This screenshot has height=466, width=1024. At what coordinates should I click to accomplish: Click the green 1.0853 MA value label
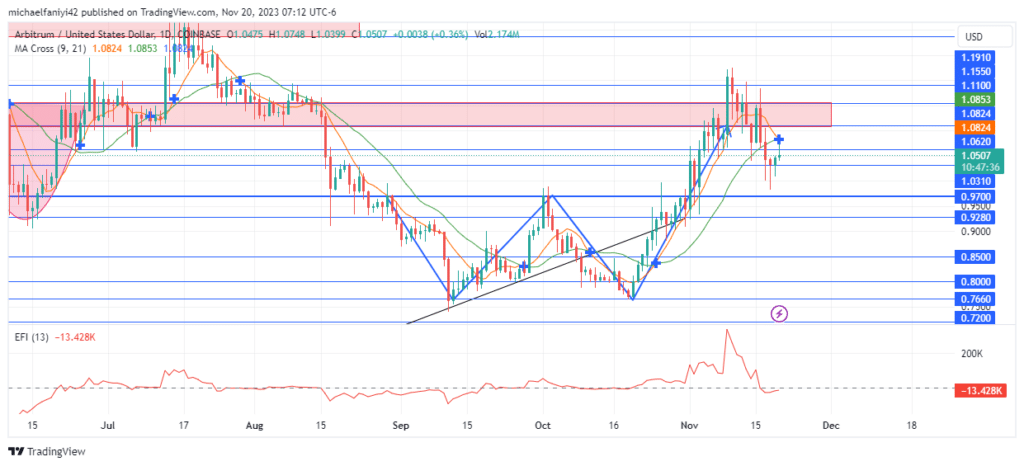(975, 99)
